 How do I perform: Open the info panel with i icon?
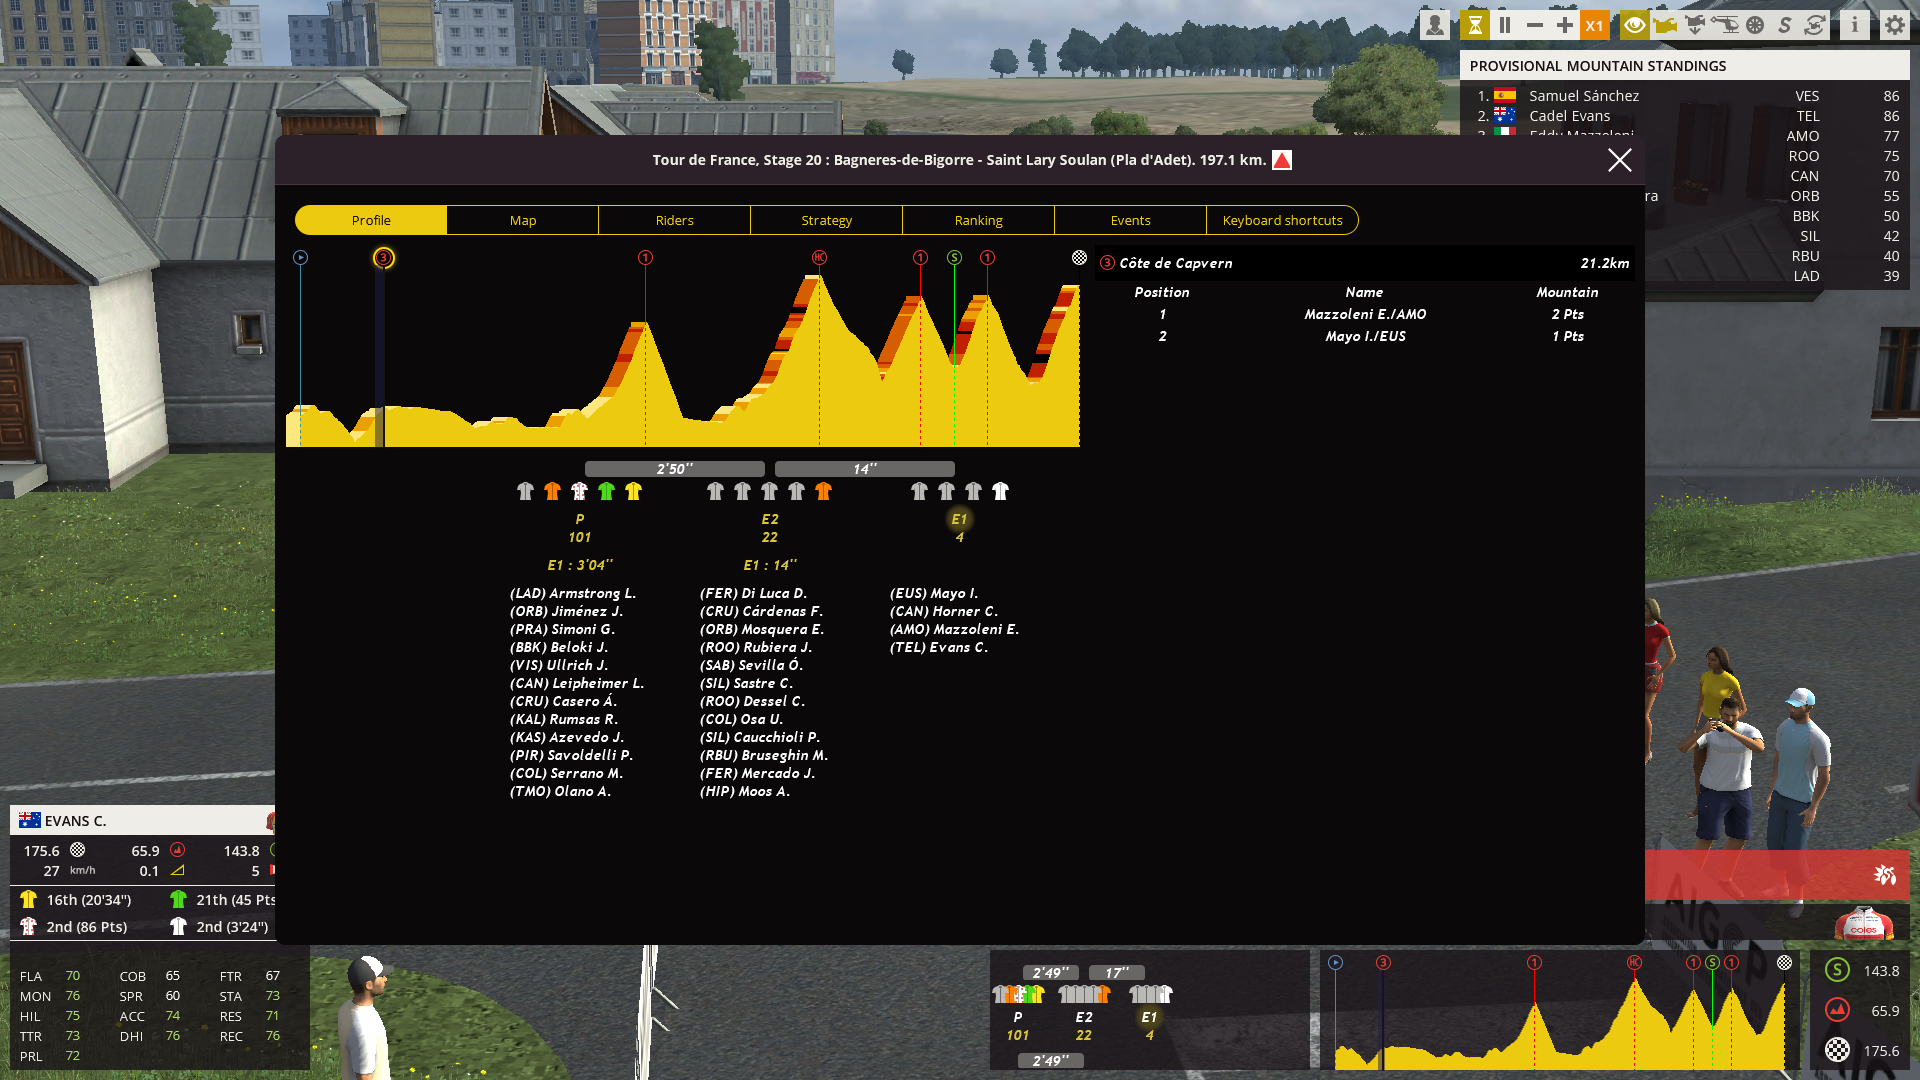(x=1855, y=25)
